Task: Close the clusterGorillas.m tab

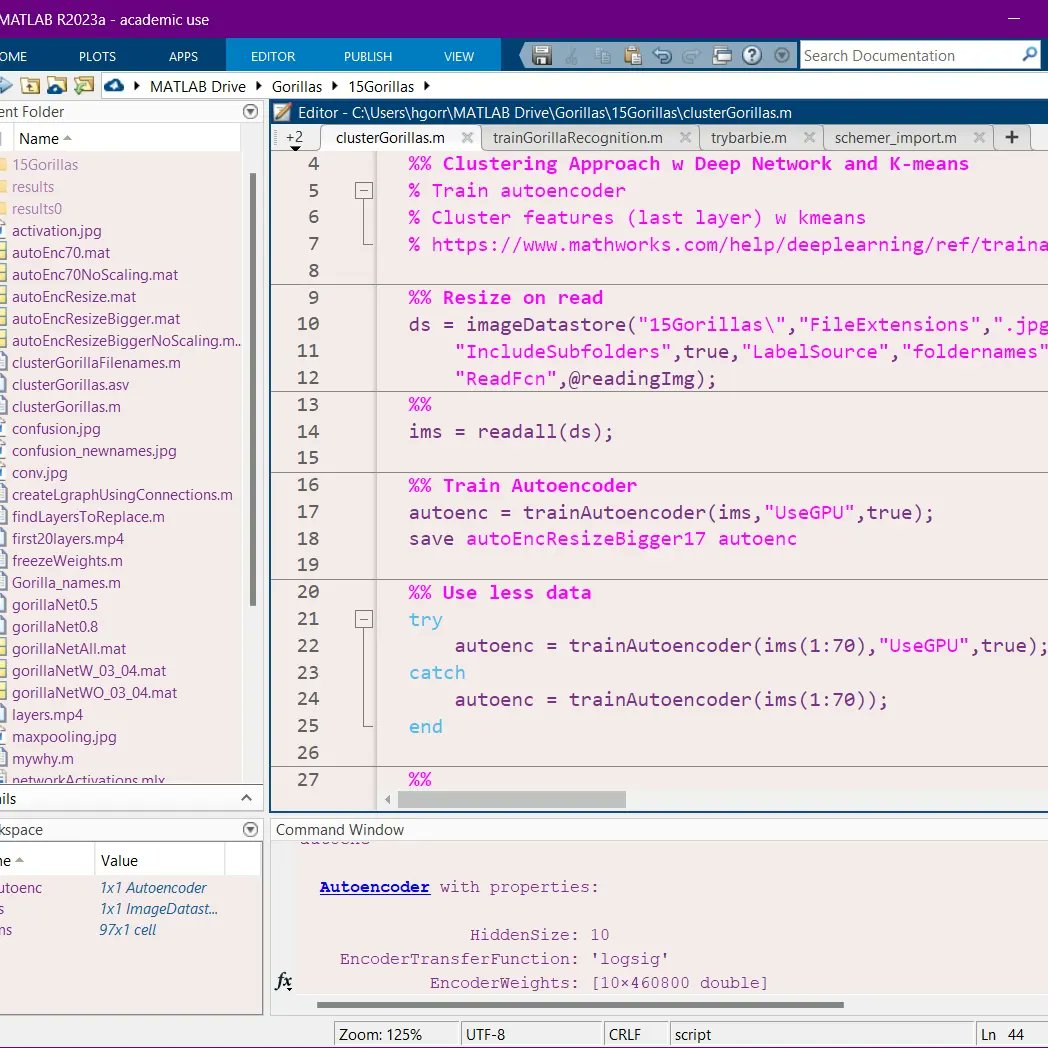Action: pos(467,137)
